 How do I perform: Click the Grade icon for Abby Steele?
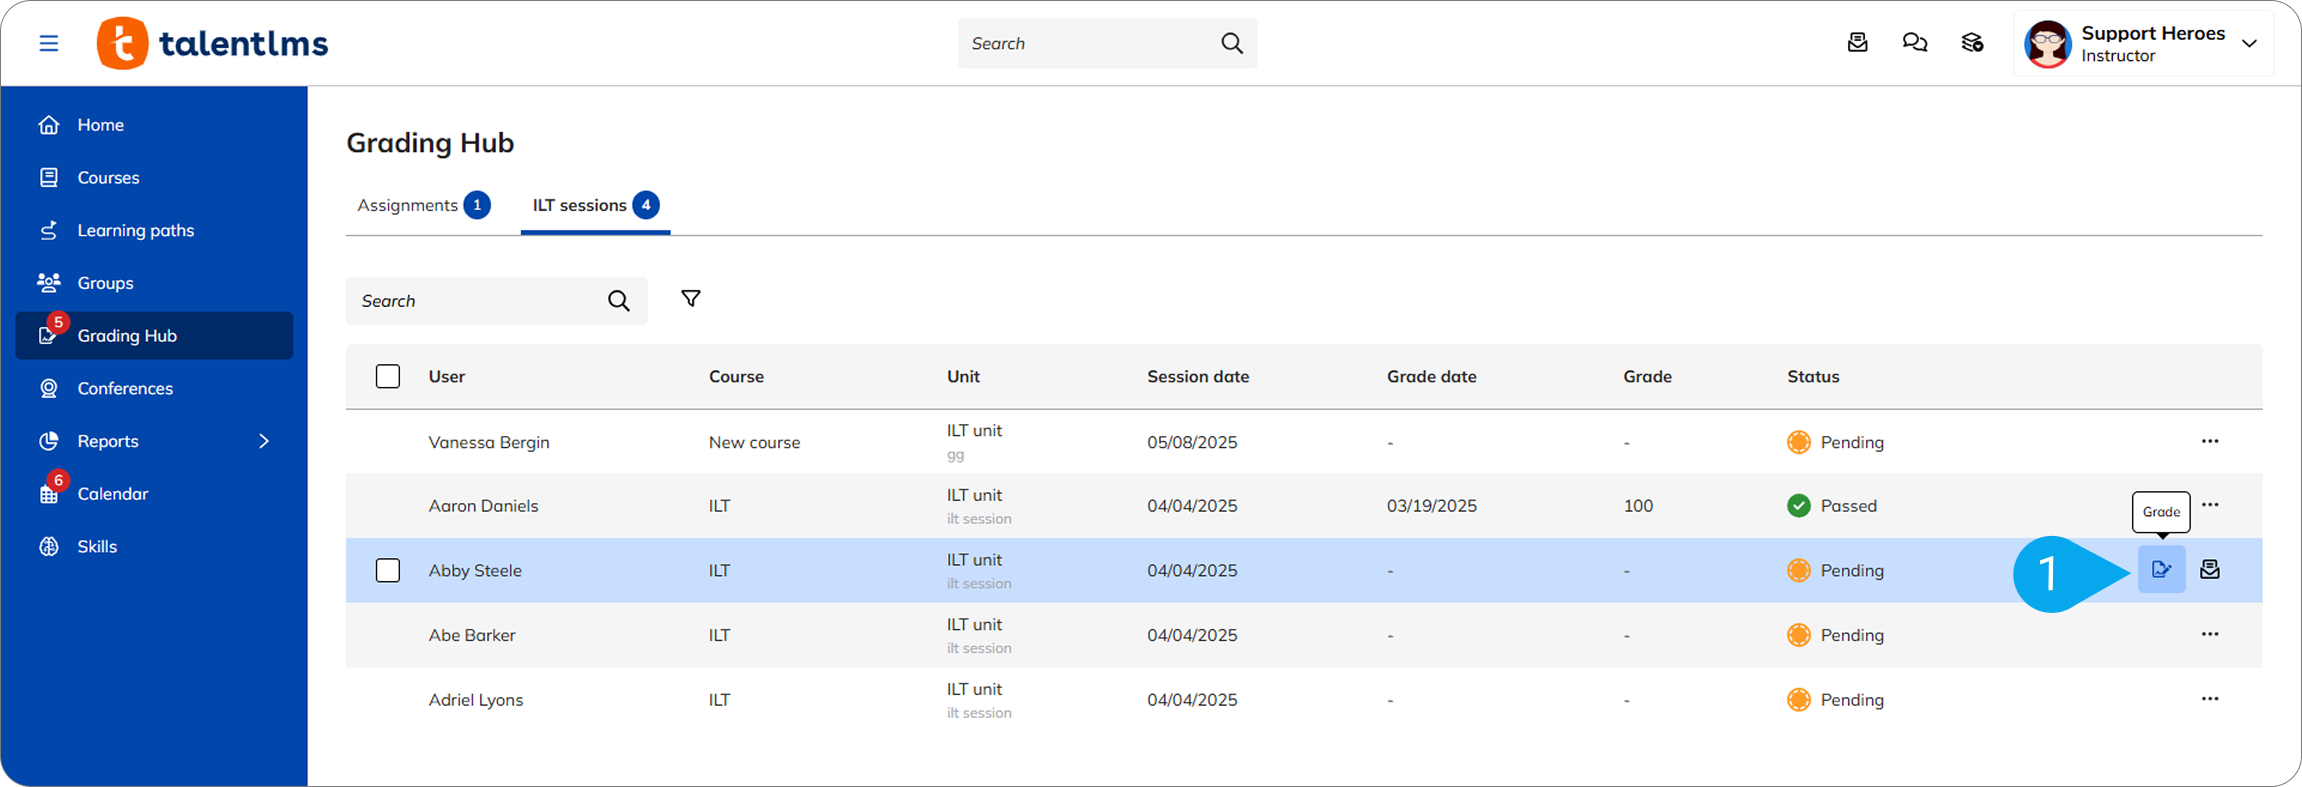pos(2161,570)
